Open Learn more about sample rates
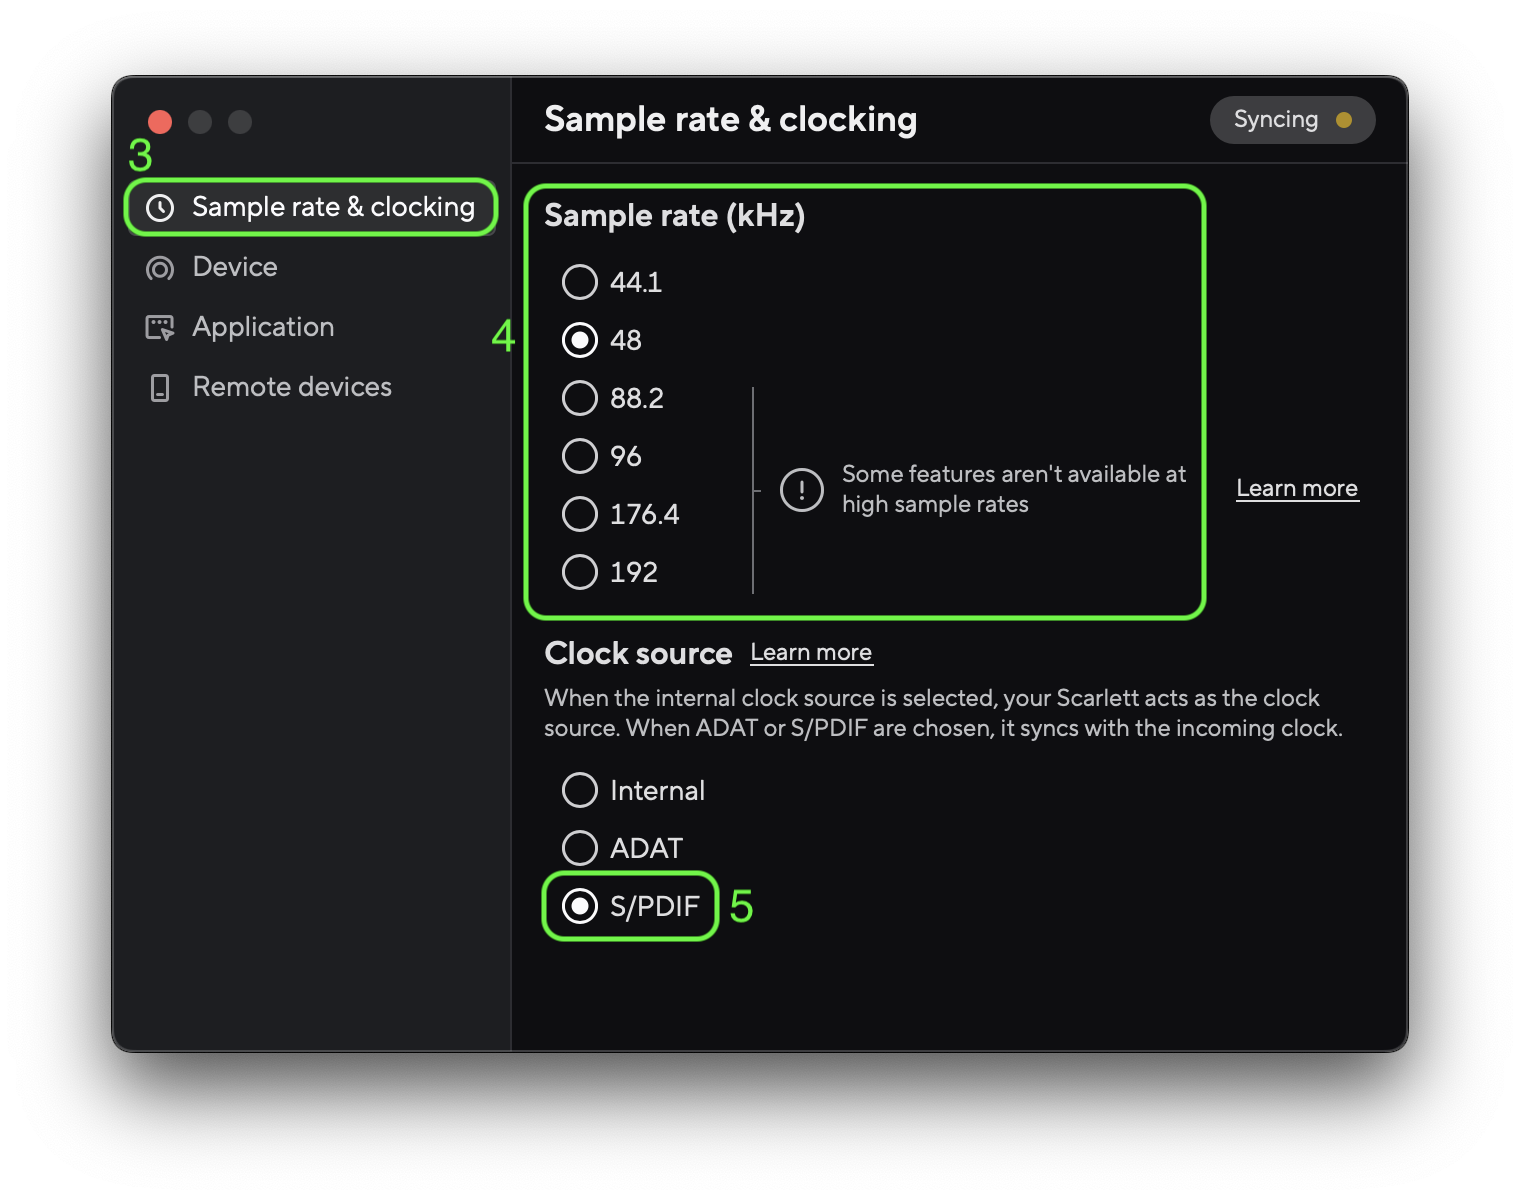The height and width of the screenshot is (1200, 1520). 1296,488
